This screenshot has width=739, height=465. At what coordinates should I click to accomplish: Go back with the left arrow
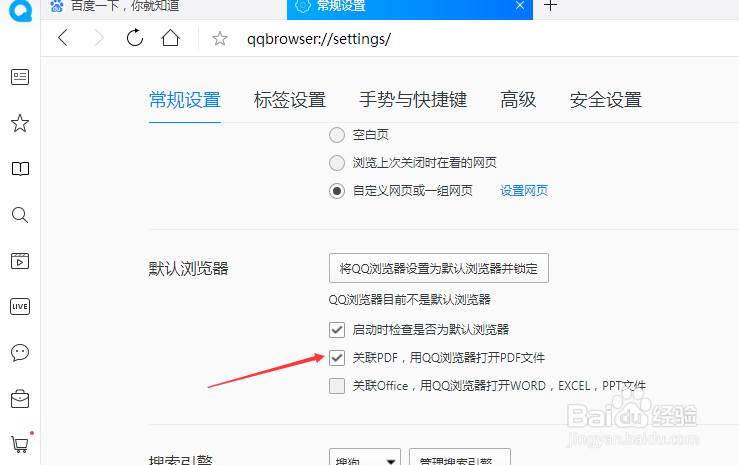63,38
